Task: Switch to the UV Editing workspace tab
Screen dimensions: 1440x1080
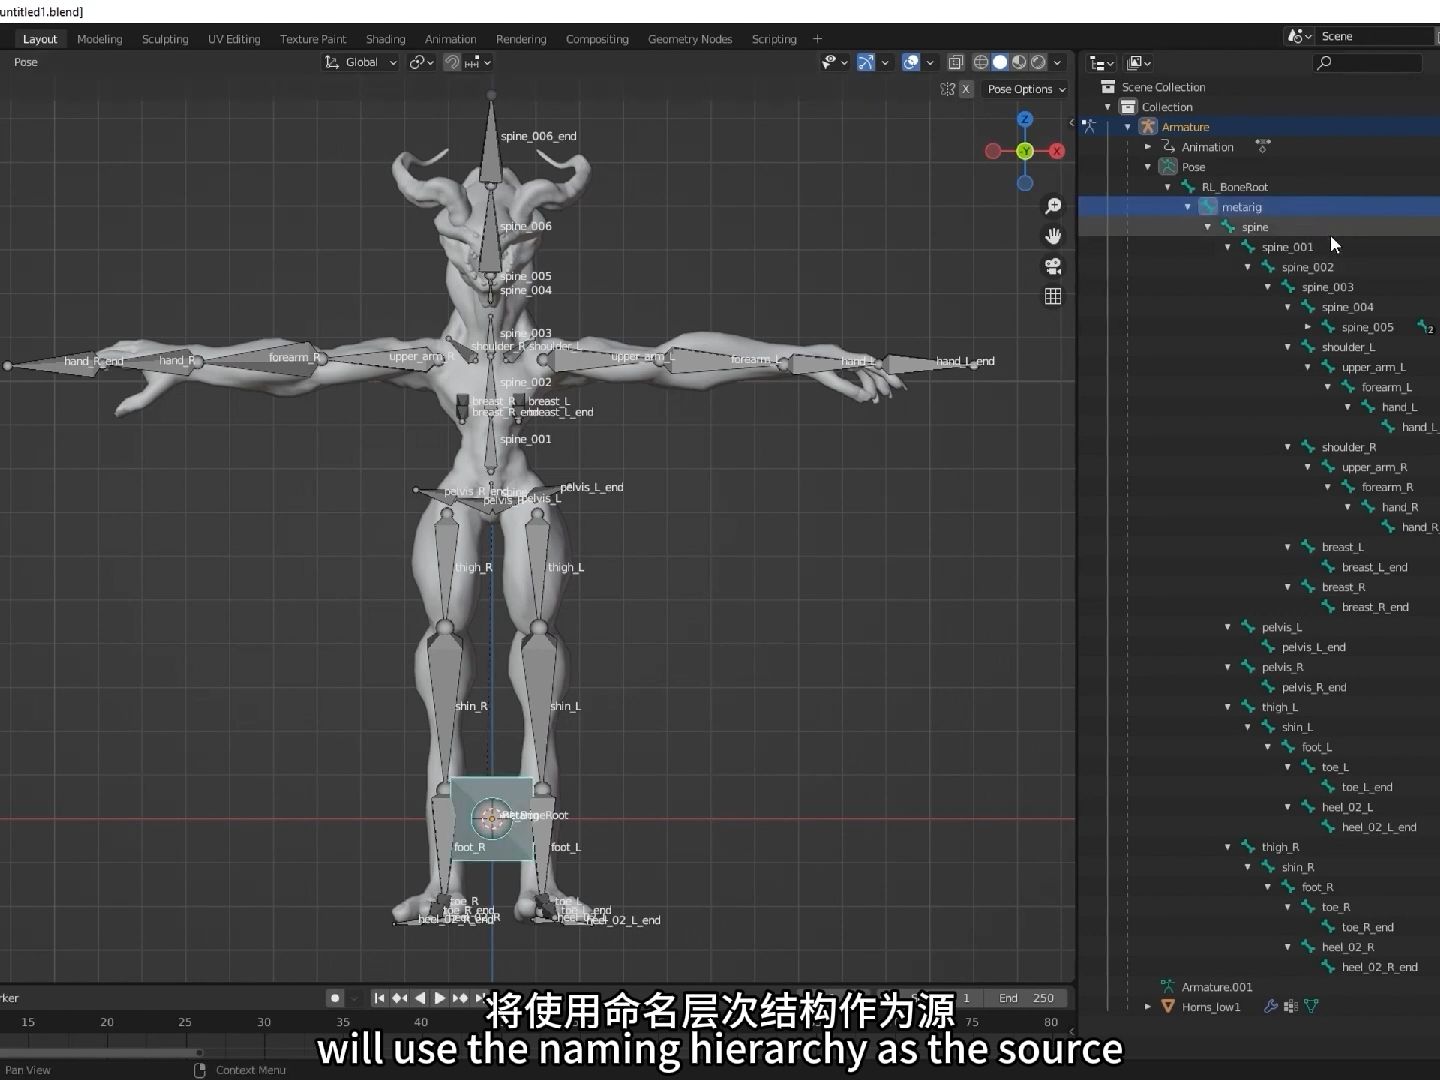Action: (234, 39)
